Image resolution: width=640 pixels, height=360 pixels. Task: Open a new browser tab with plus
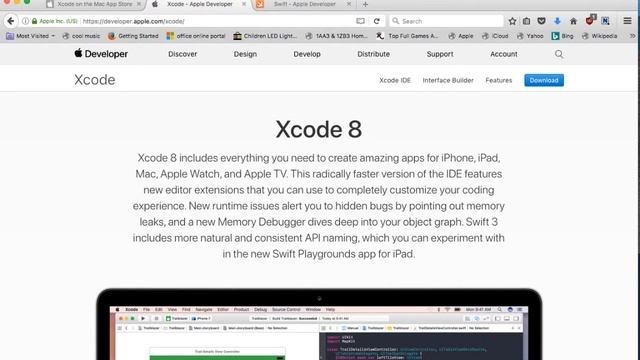click(365, 4)
